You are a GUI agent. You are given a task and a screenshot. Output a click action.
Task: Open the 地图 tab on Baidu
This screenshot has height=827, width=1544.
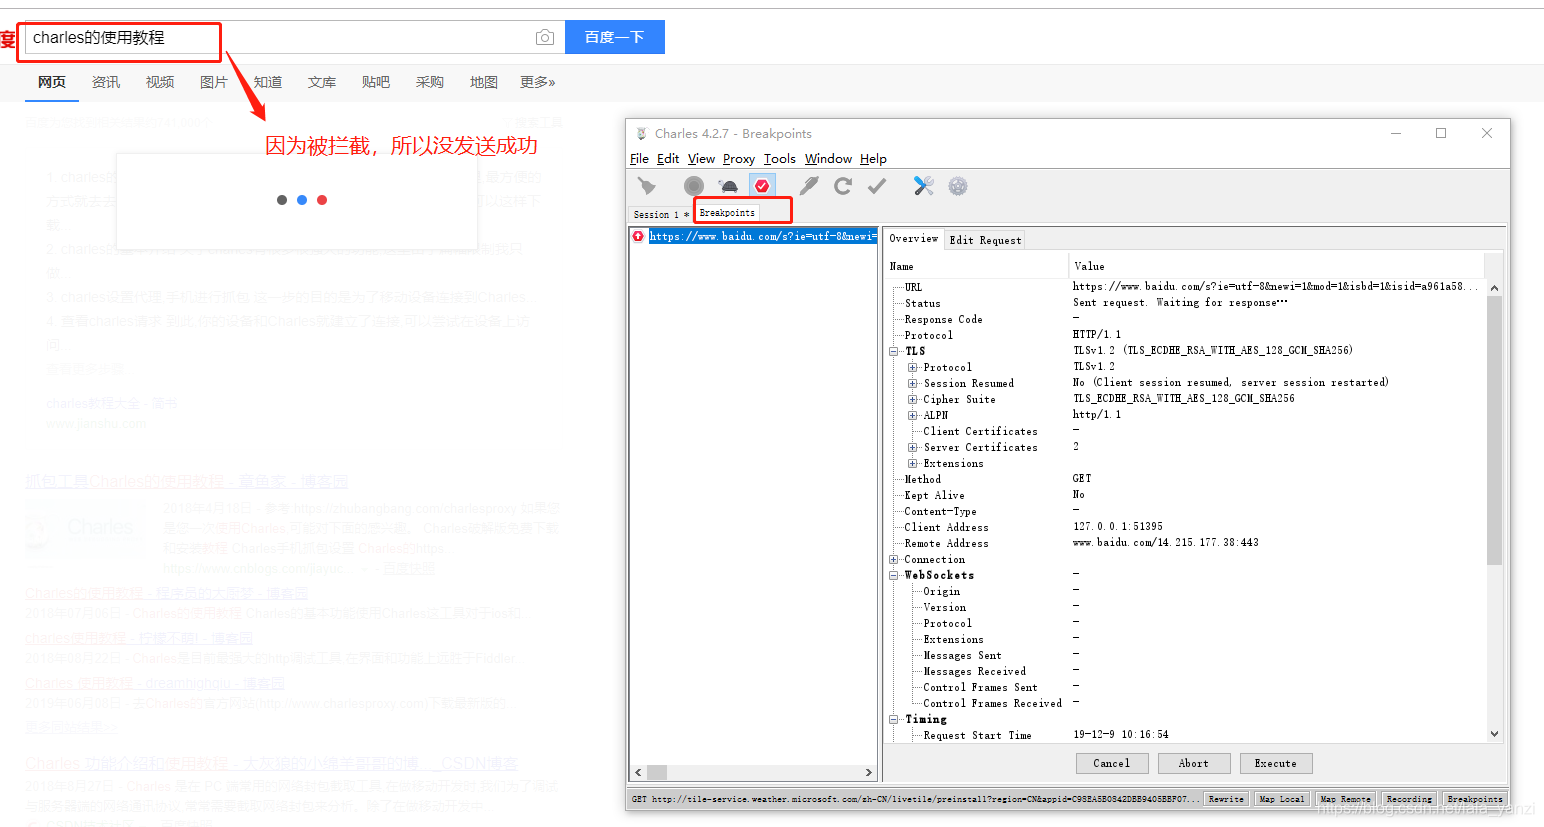(x=484, y=82)
